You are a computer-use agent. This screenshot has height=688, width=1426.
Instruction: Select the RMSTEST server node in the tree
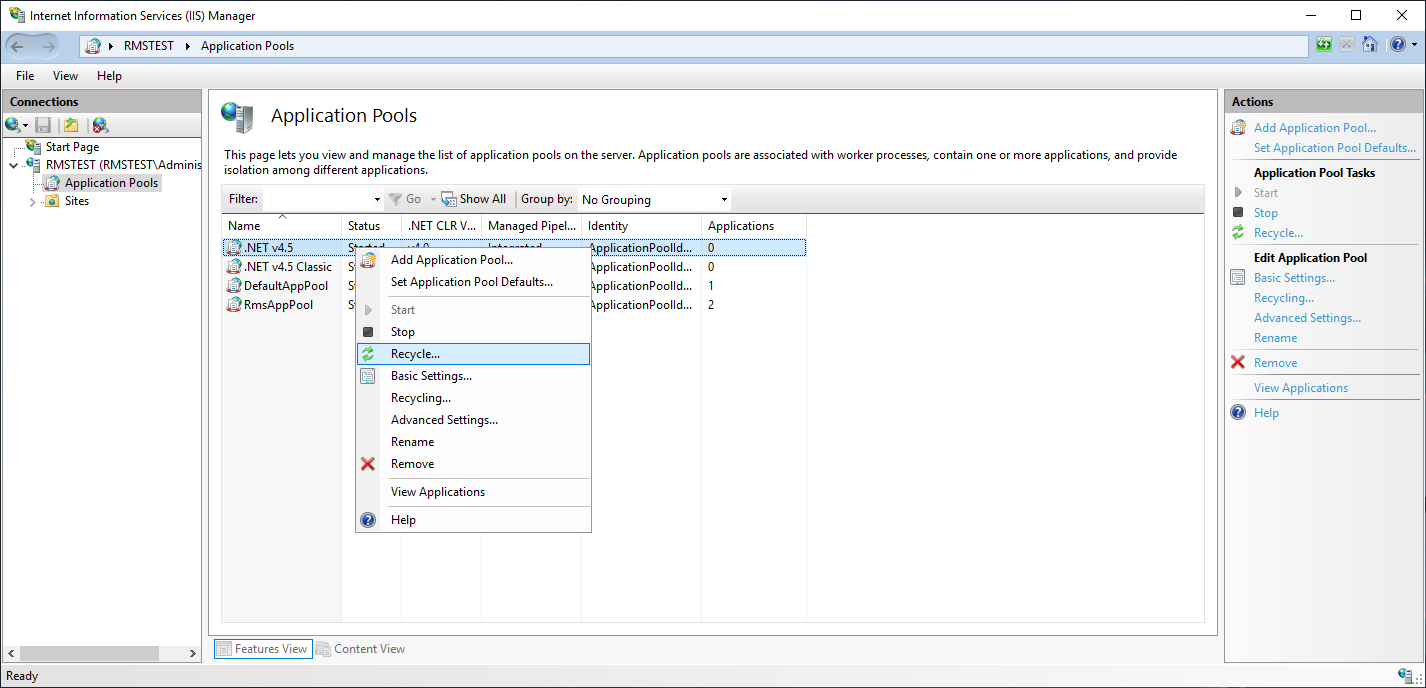click(123, 165)
